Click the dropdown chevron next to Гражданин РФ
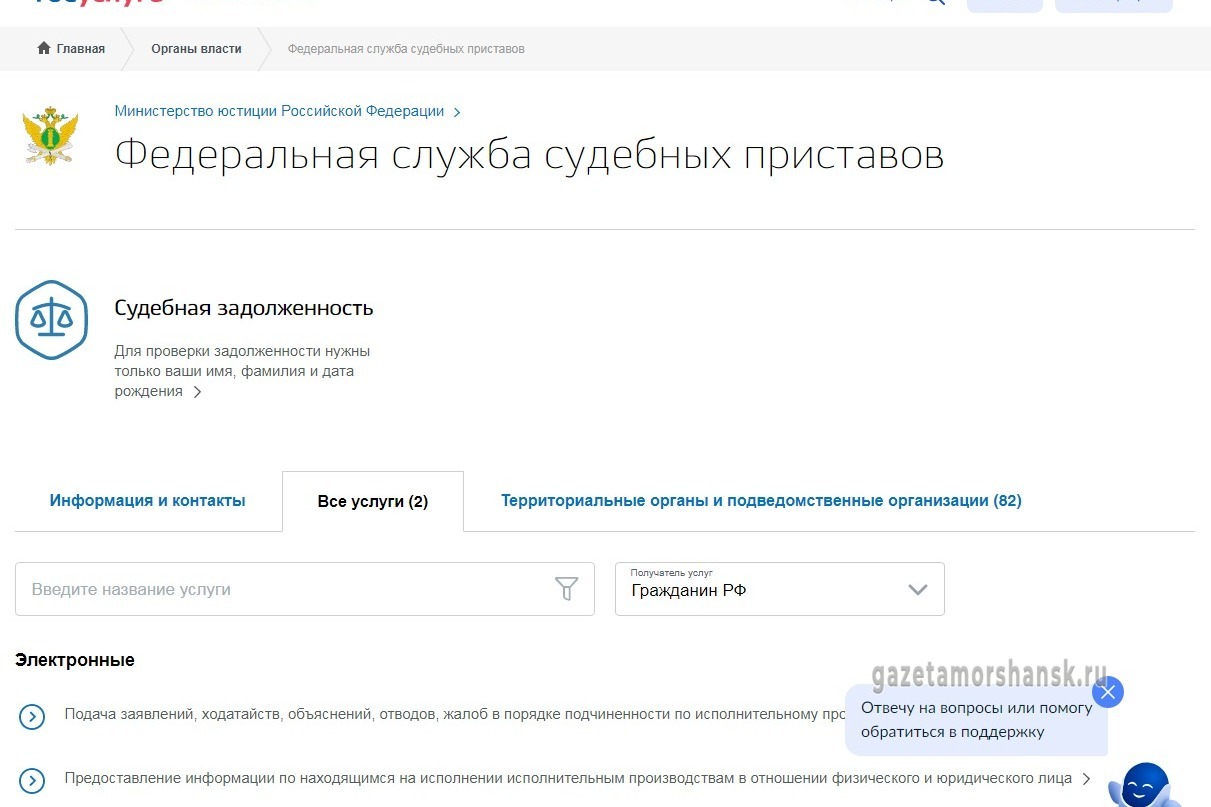1211x807 pixels. 918,590
